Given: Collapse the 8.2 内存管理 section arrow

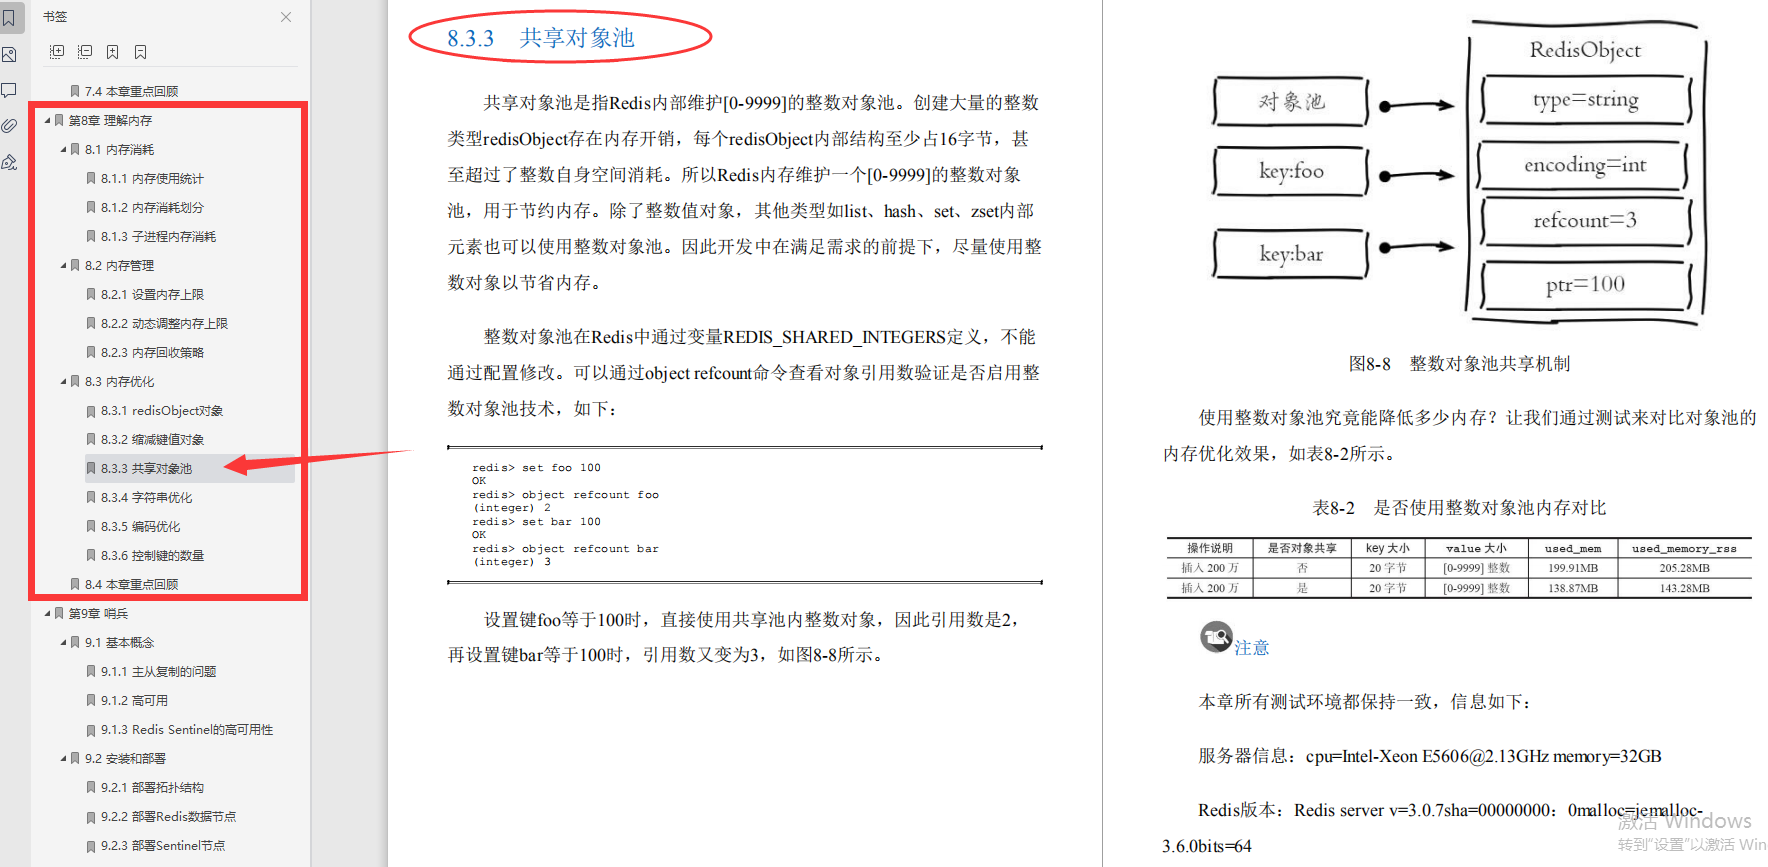Looking at the screenshot, I should [63, 265].
